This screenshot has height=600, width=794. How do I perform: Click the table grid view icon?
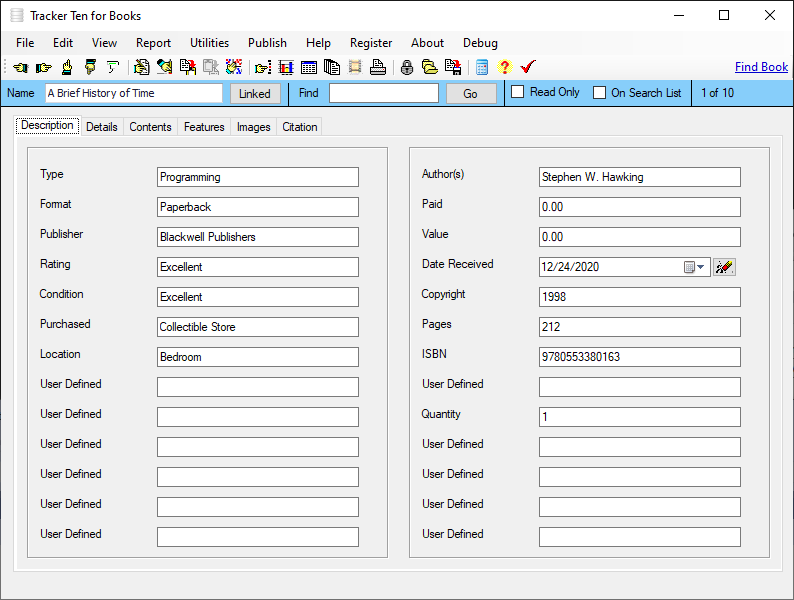[309, 68]
